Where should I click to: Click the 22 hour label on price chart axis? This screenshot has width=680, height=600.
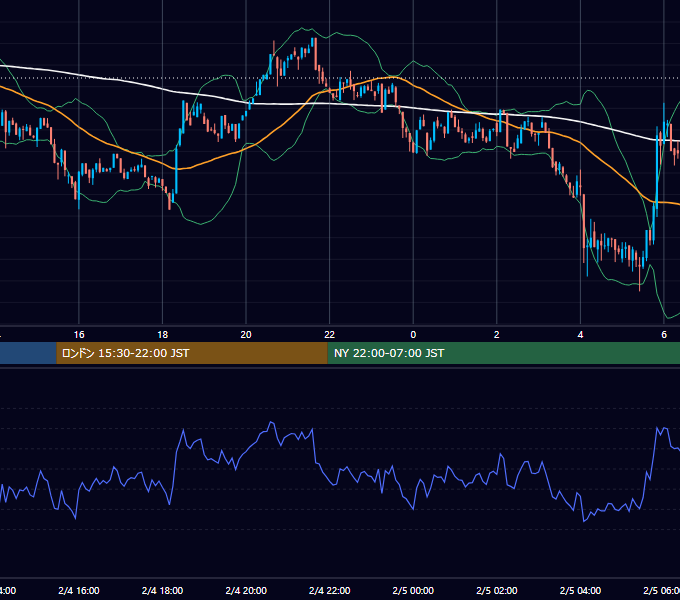tap(330, 335)
